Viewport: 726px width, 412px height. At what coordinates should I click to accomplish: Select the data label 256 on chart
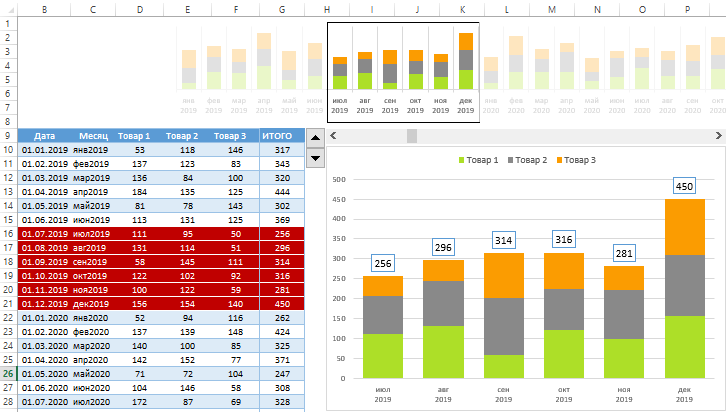(384, 263)
